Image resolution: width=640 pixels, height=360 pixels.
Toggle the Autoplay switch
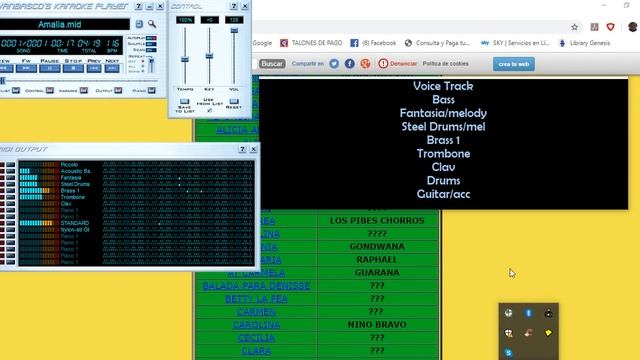click(151, 38)
